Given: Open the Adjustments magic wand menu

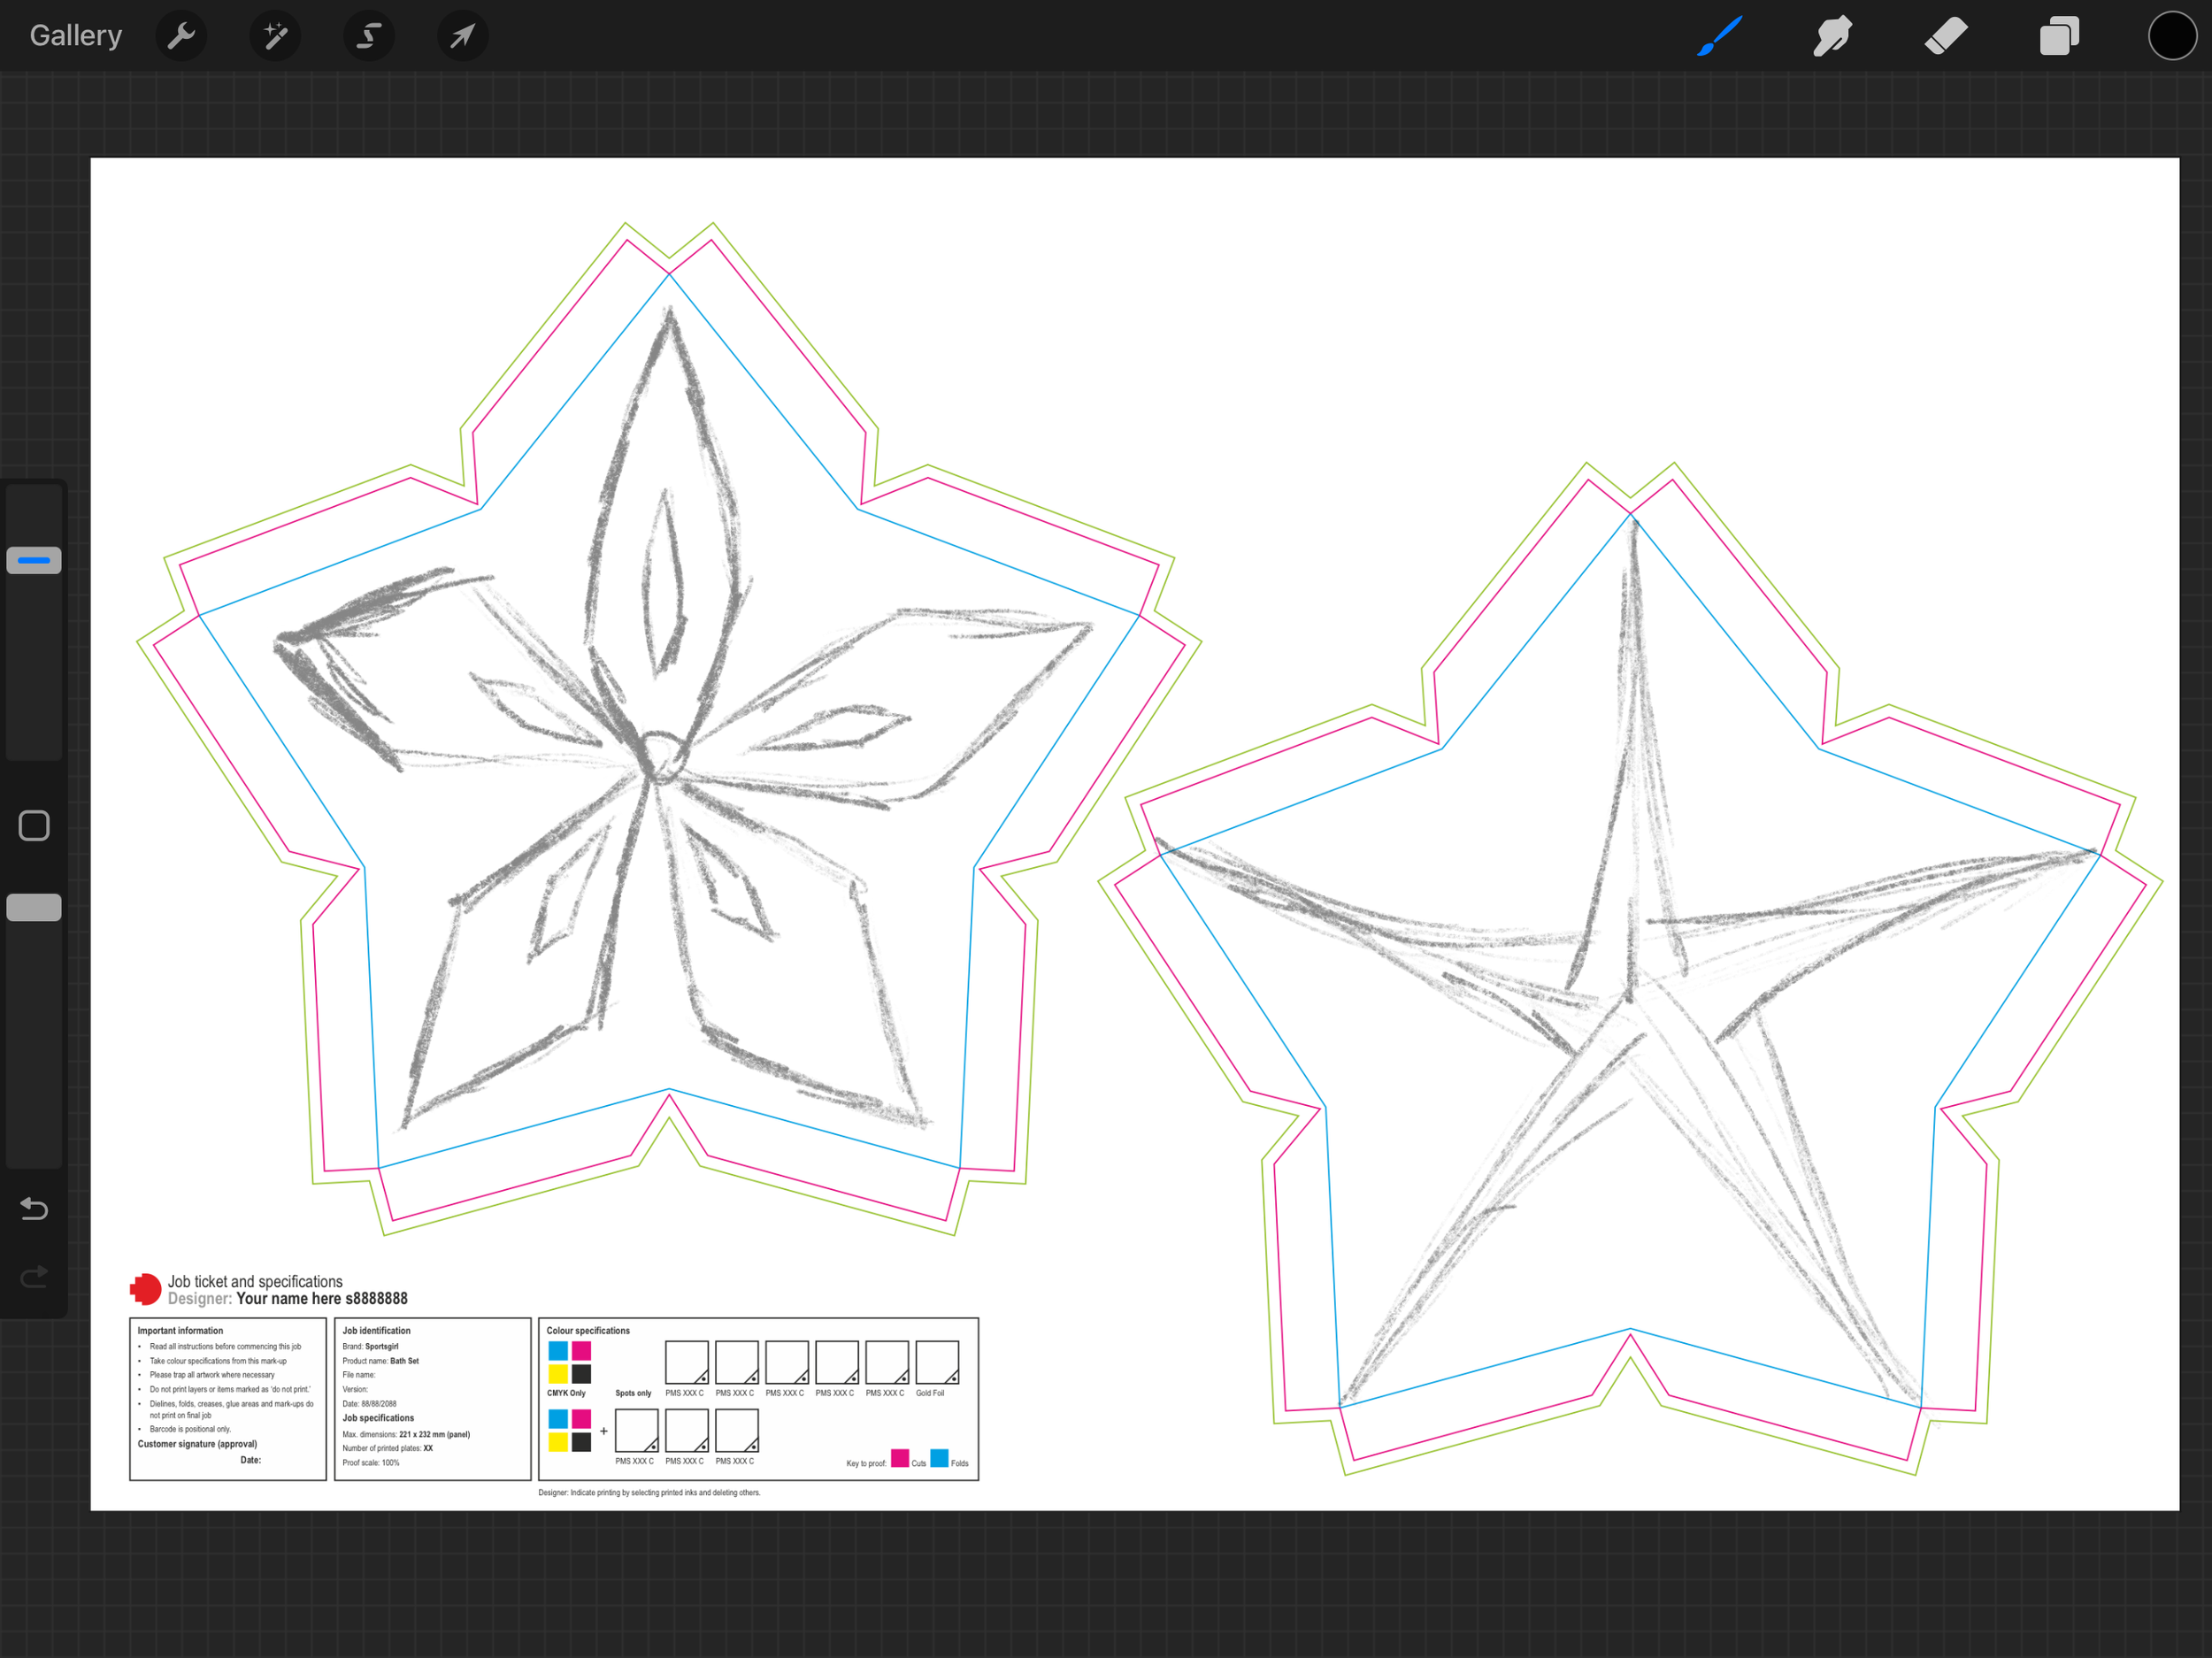Looking at the screenshot, I should (x=275, y=36).
